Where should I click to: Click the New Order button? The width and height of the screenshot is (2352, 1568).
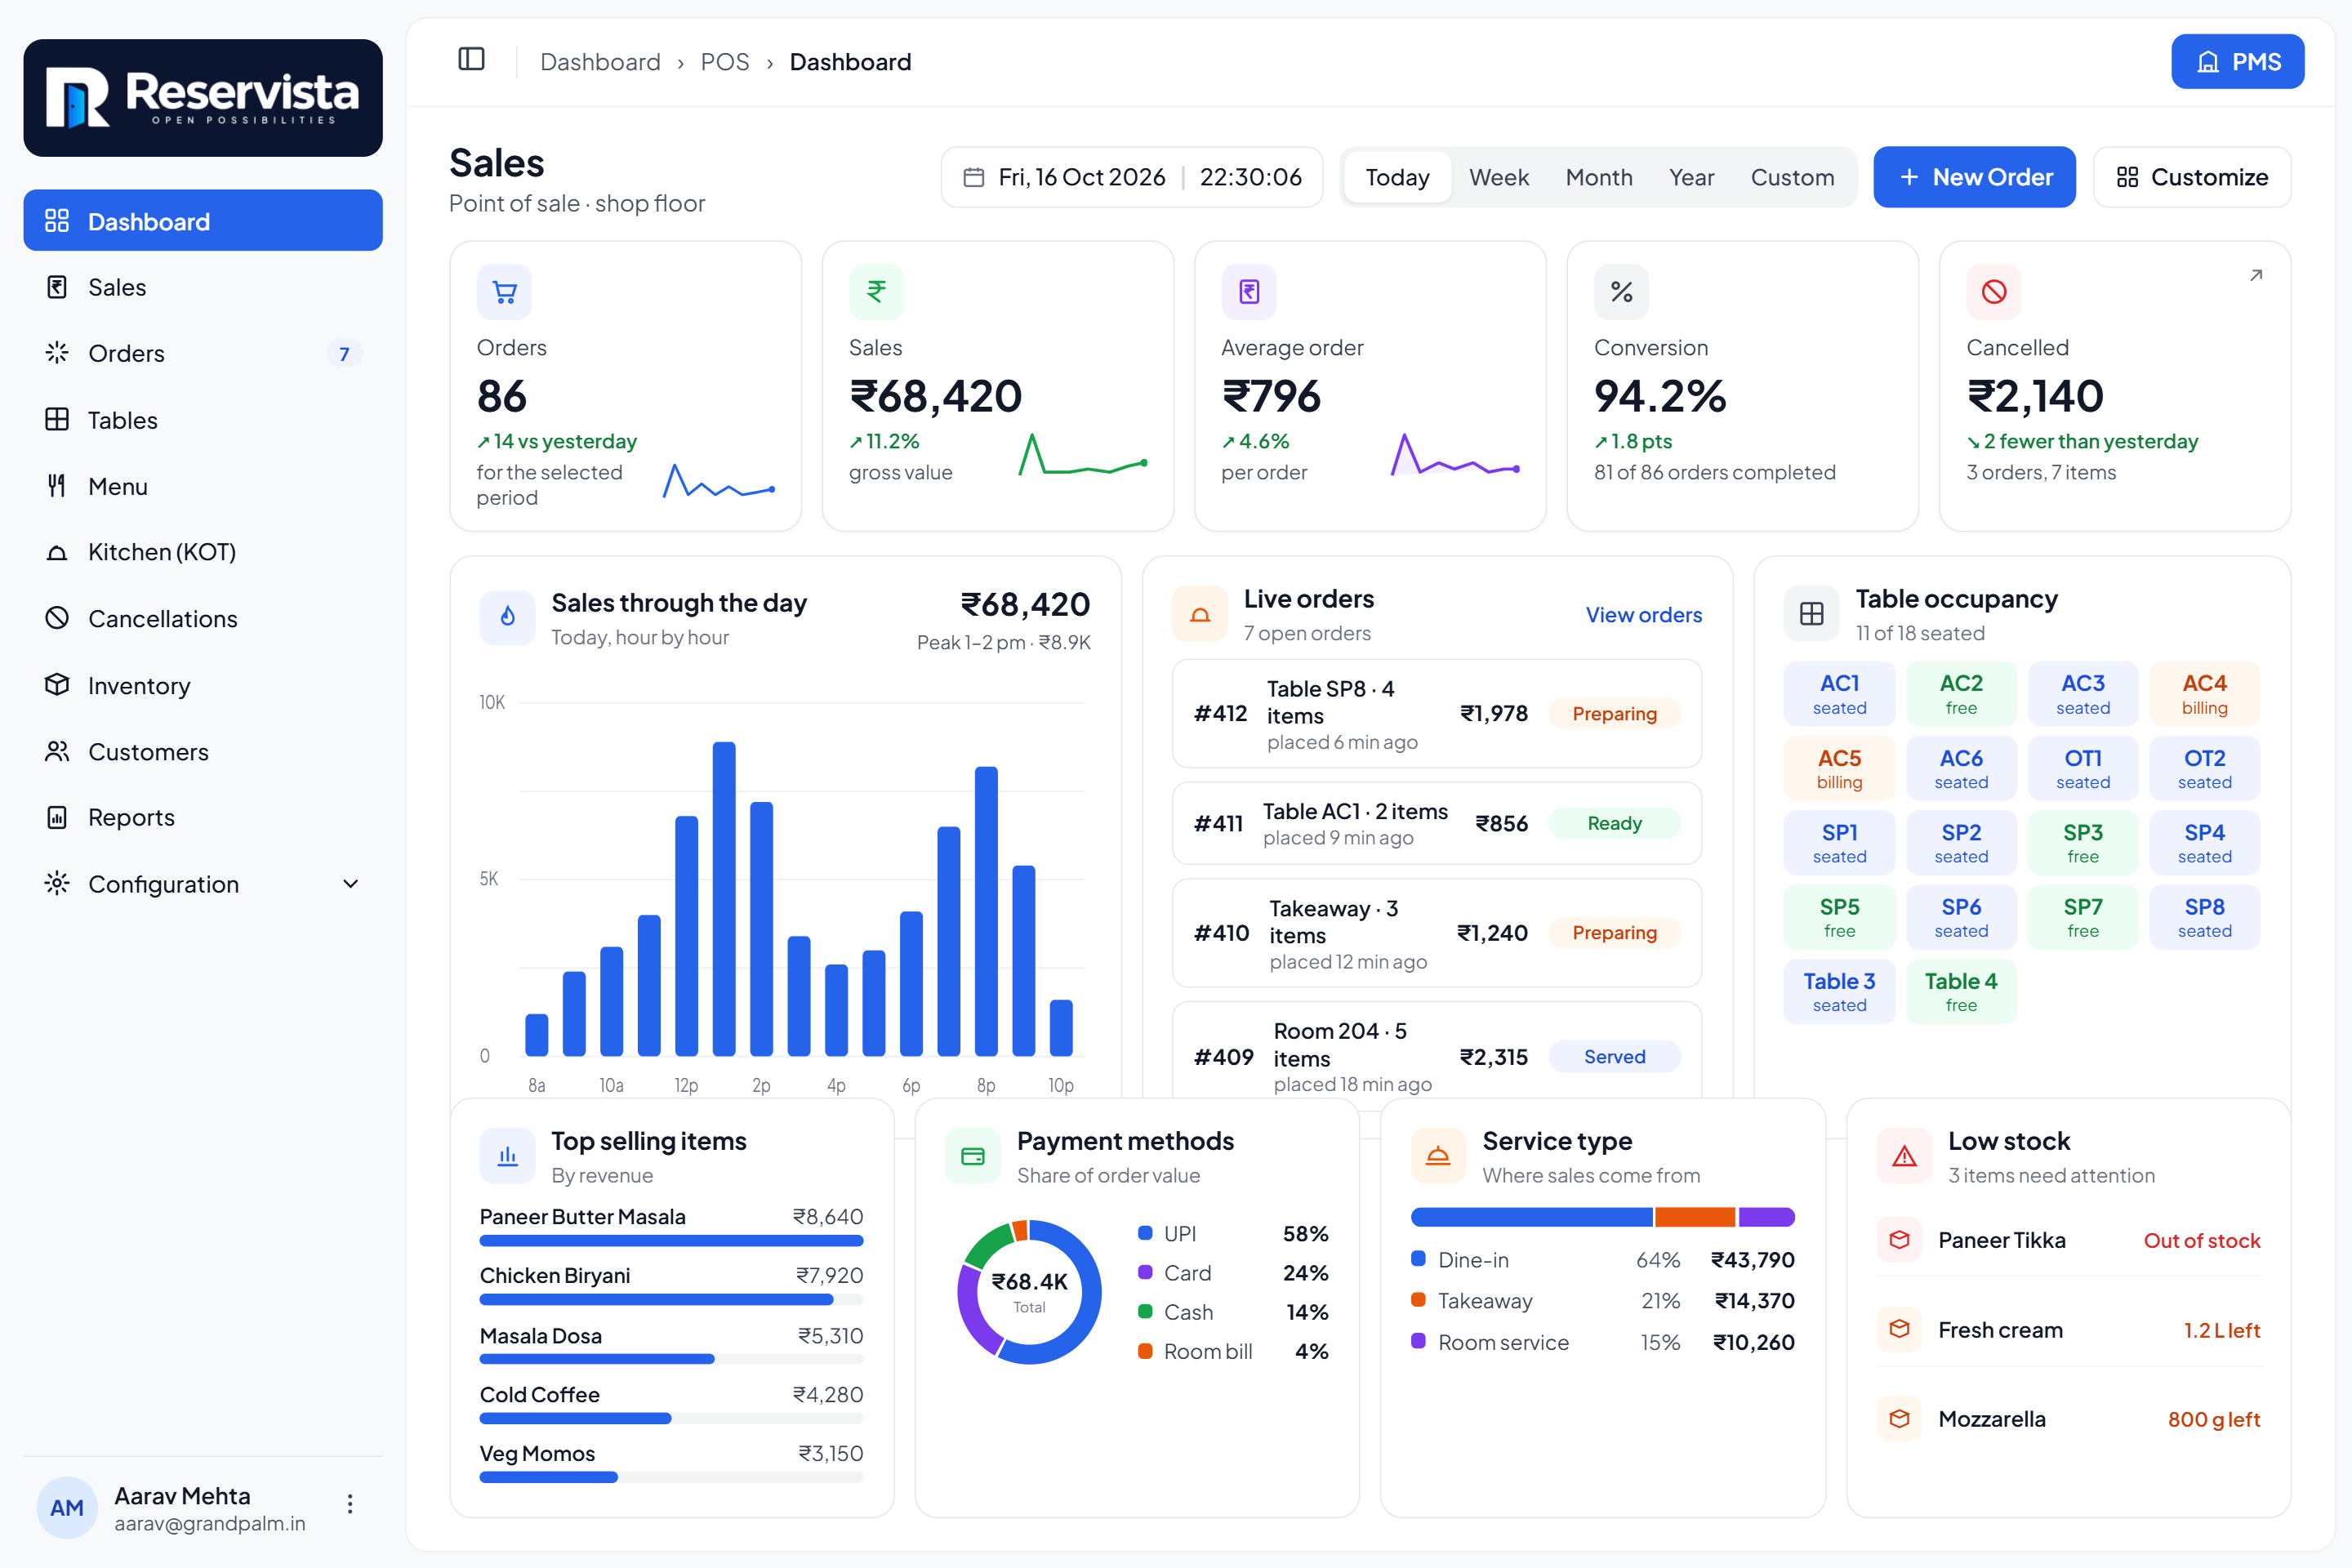pos(1974,177)
